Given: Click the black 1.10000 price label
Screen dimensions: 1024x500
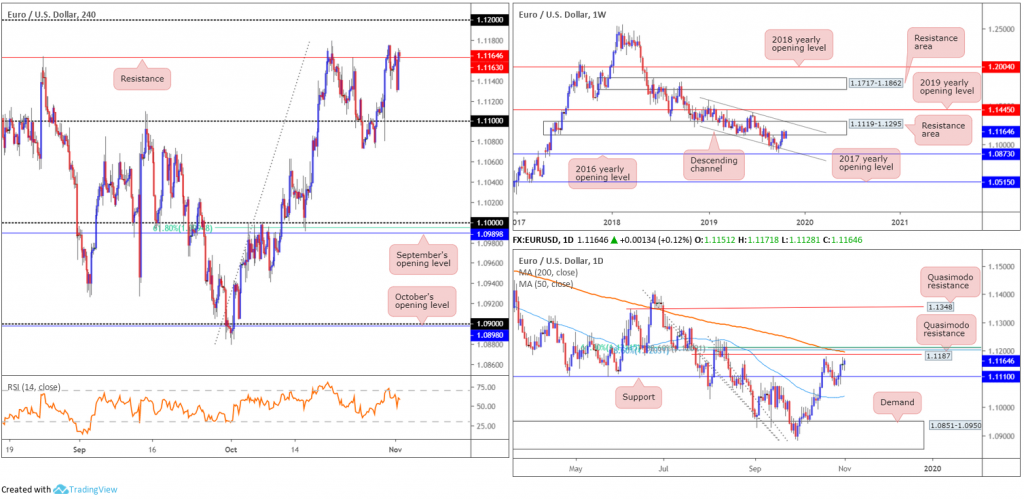Looking at the screenshot, I should (489, 223).
